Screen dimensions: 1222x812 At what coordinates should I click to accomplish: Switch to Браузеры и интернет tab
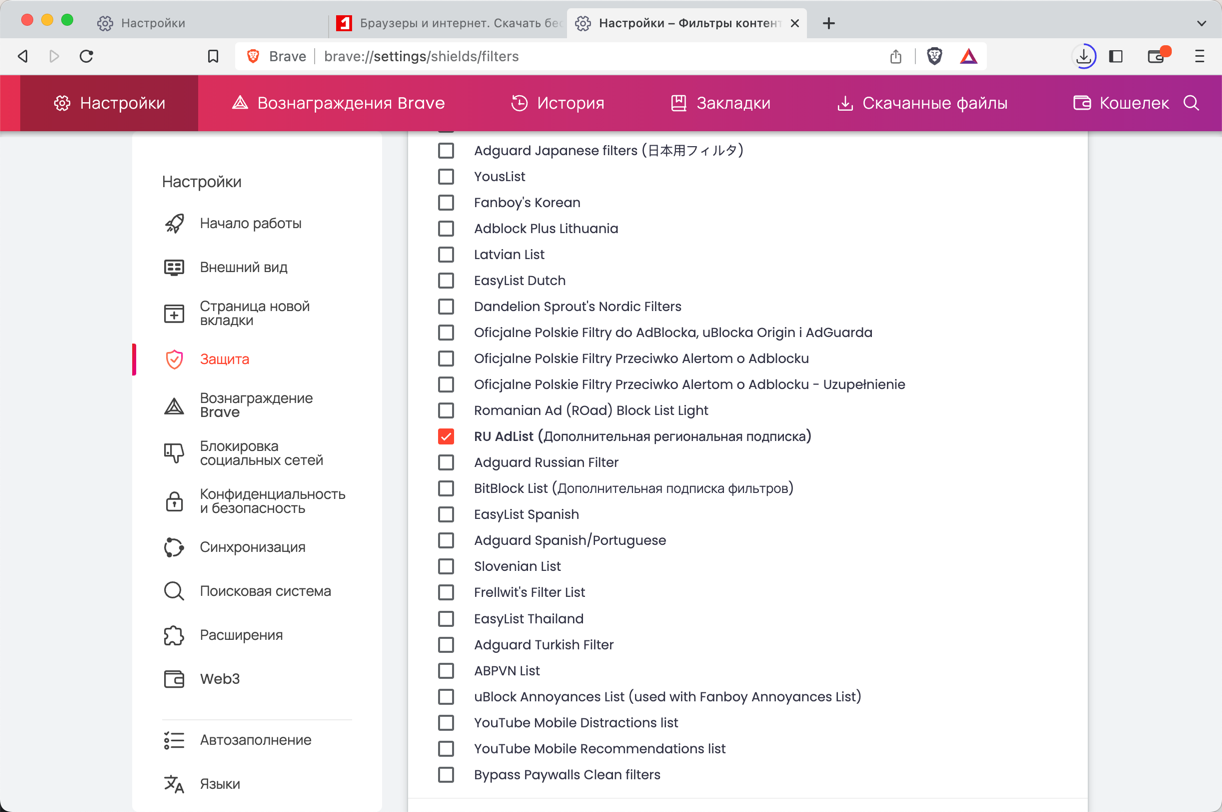(448, 23)
